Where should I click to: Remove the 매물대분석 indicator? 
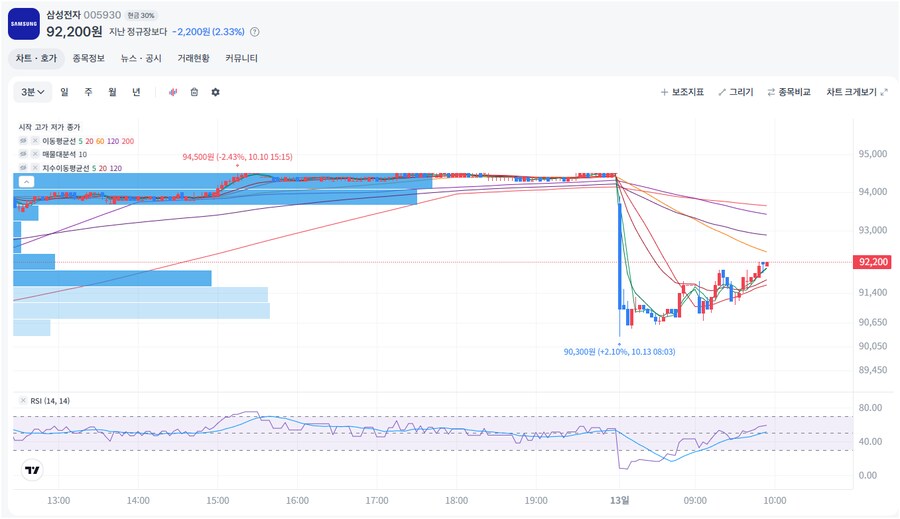coord(35,155)
